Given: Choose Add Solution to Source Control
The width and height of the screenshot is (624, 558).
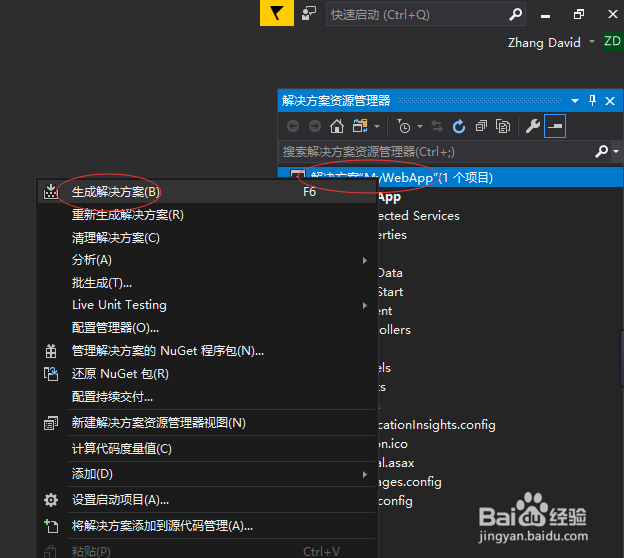Looking at the screenshot, I should coord(207,526).
